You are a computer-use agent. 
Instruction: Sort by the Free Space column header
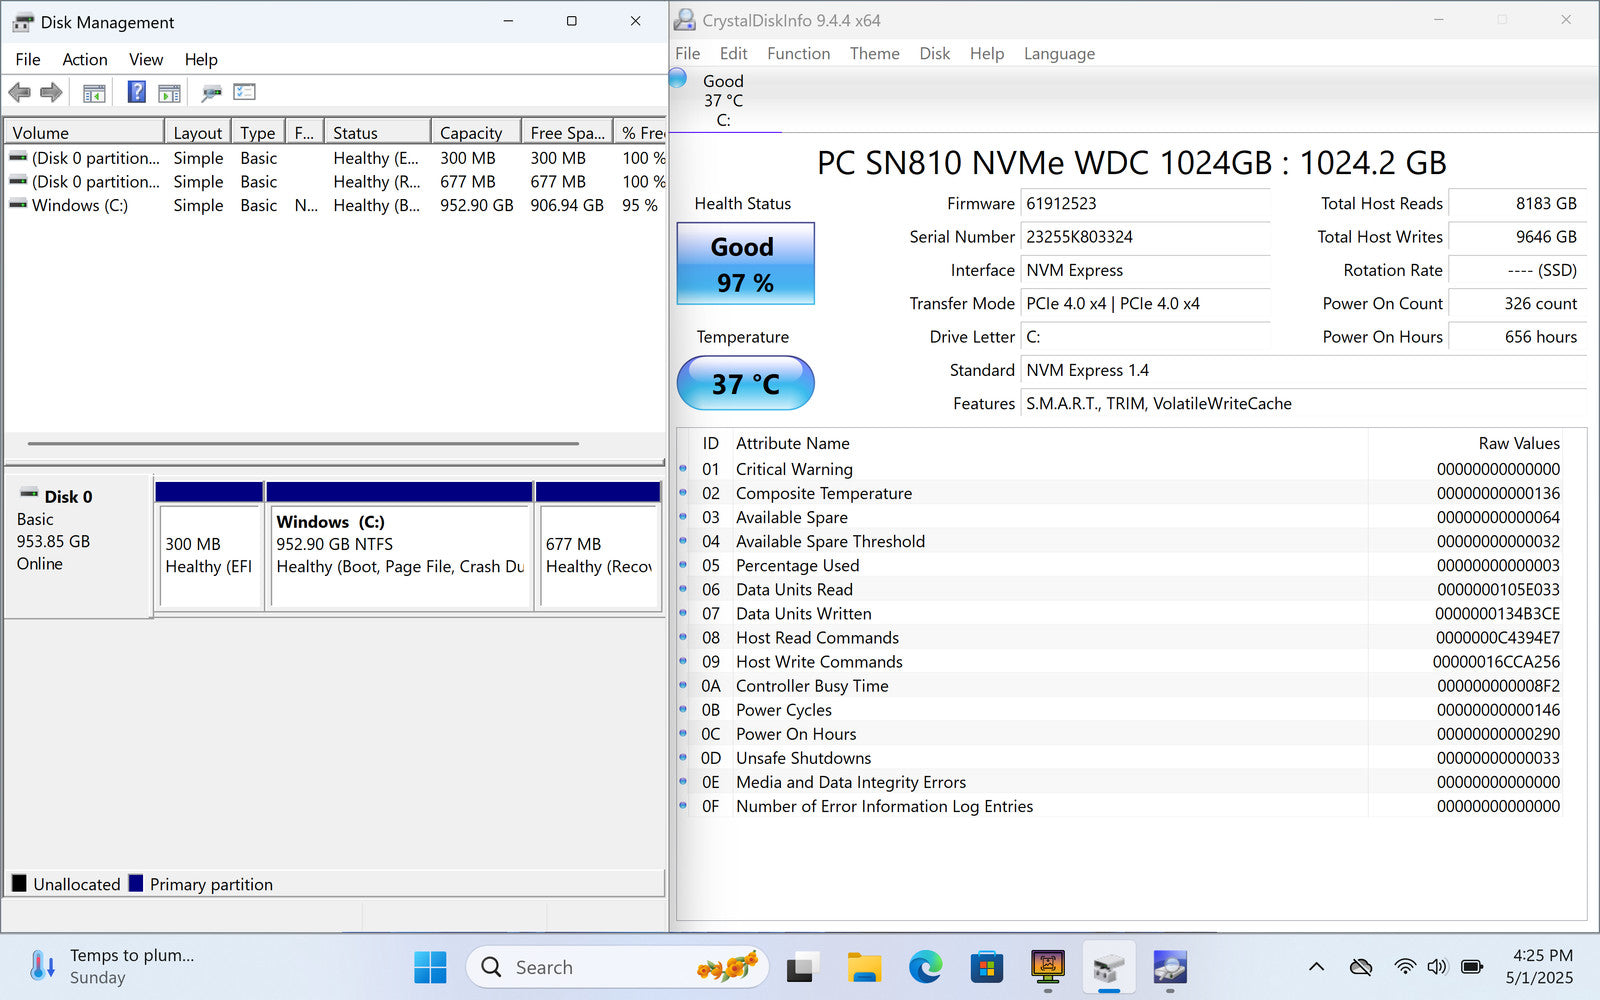click(x=566, y=132)
